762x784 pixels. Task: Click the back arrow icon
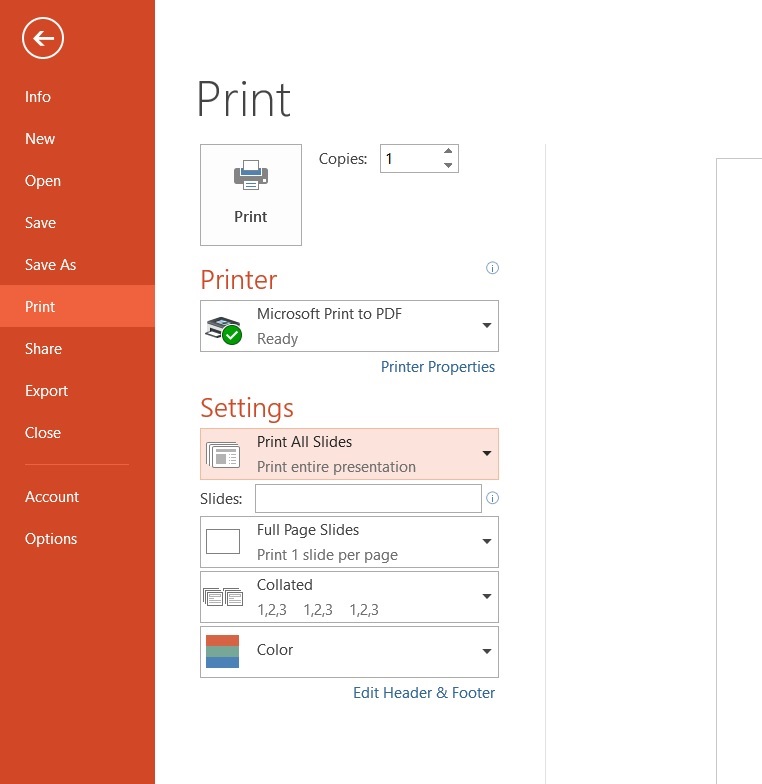(42, 39)
